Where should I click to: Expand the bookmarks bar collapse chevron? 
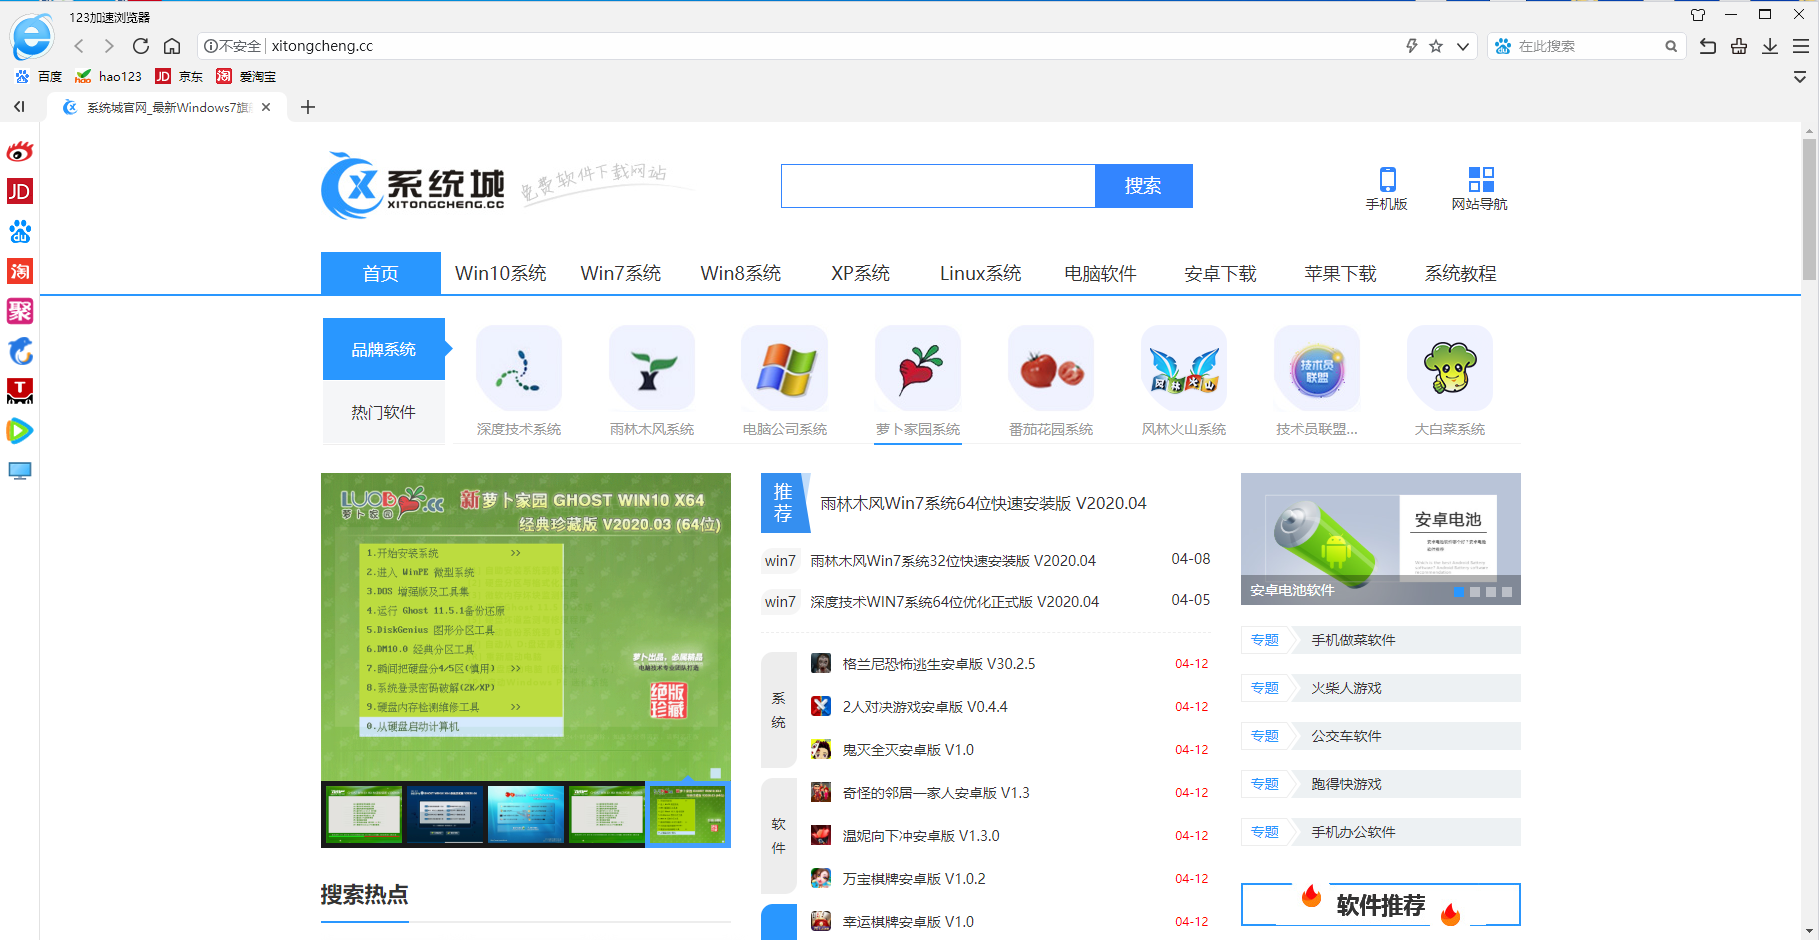click(1800, 77)
